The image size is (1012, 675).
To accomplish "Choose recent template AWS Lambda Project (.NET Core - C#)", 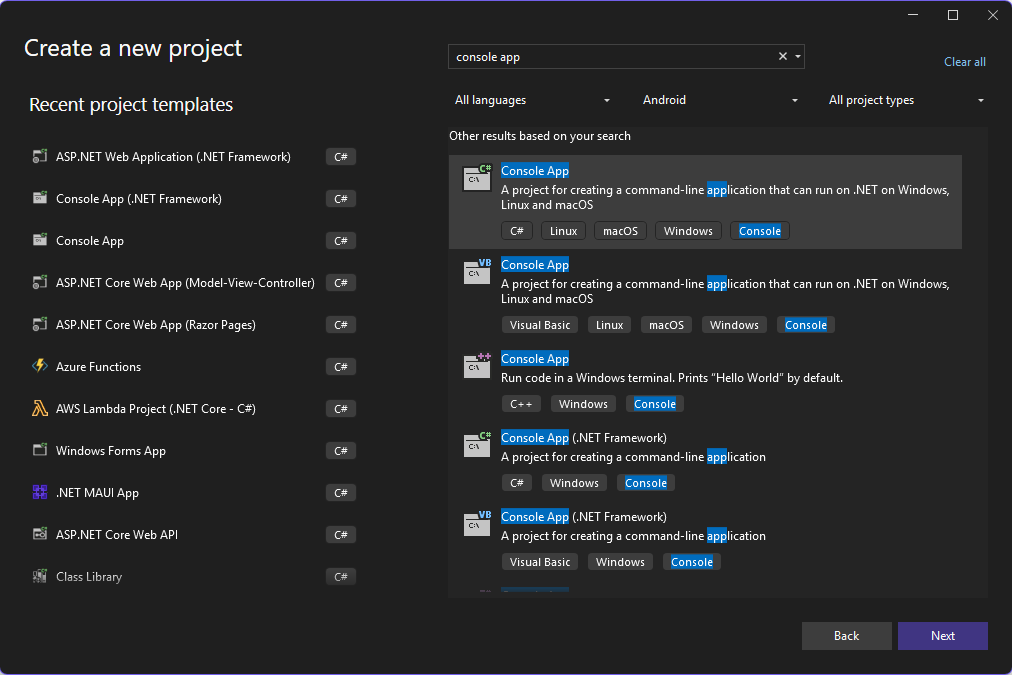I will 194,408.
